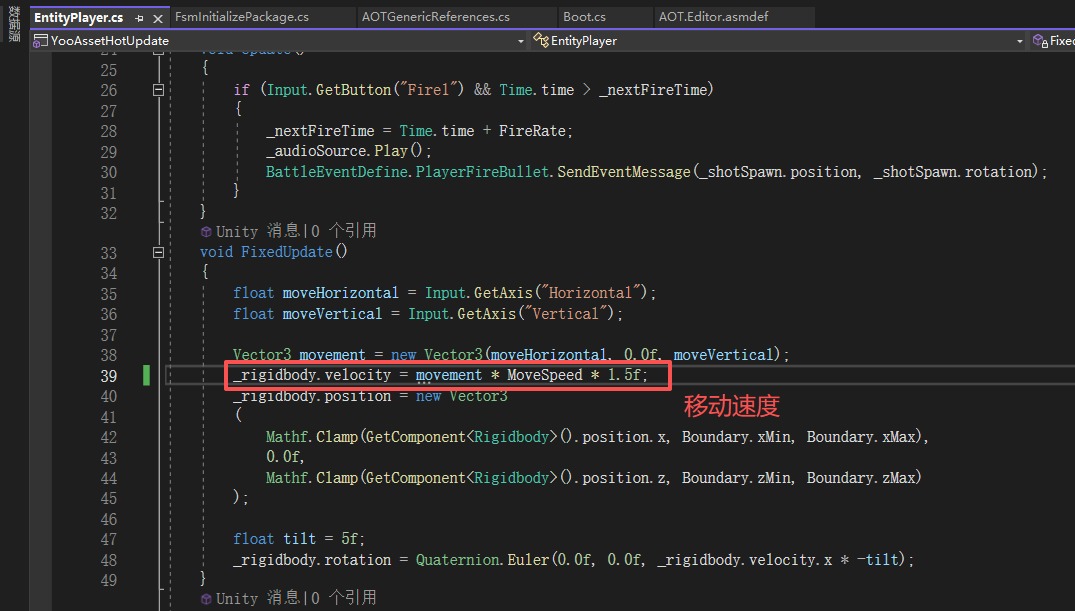Open the YooAssetHotUpdate project dropdown

pos(280,40)
